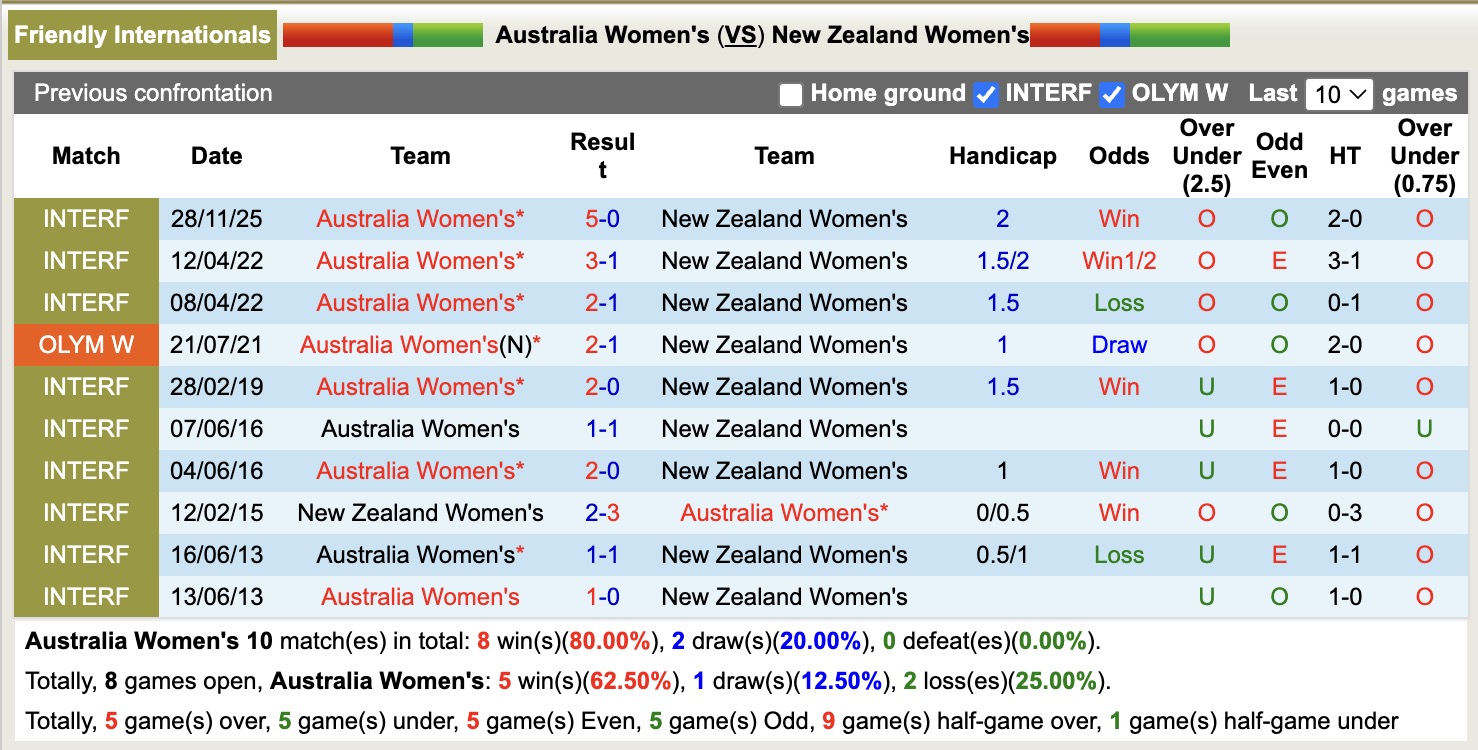This screenshot has width=1478, height=750.
Task: Click the New Zealand flag color bar icon
Action: (1130, 33)
